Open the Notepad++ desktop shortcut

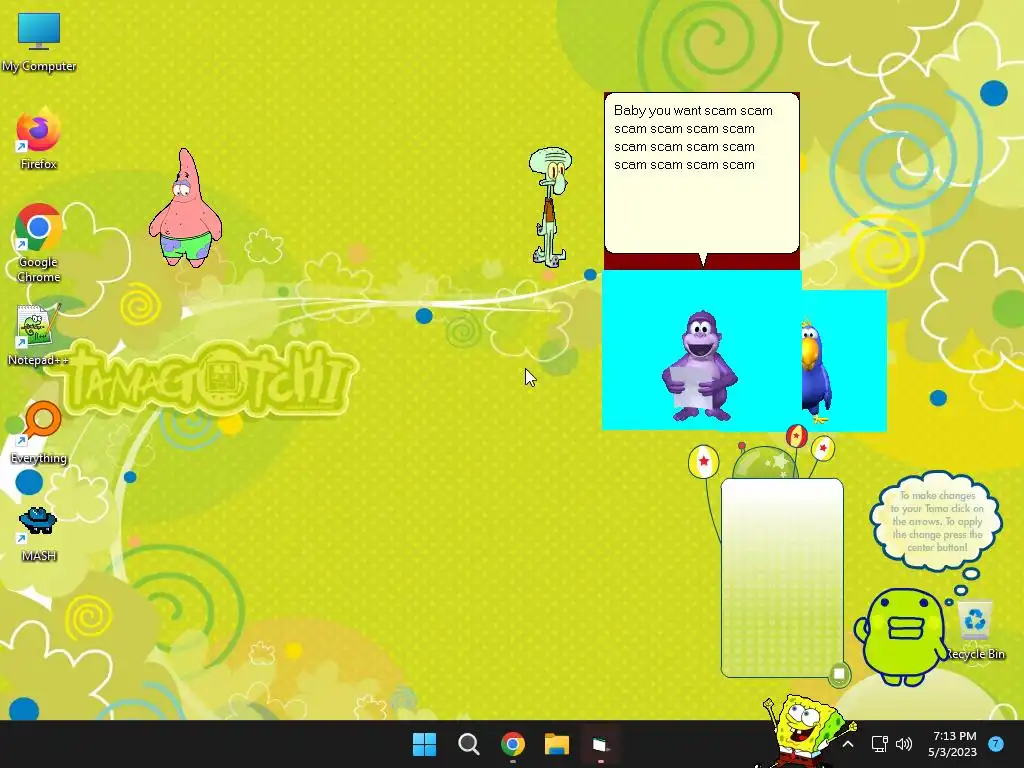click(39, 335)
